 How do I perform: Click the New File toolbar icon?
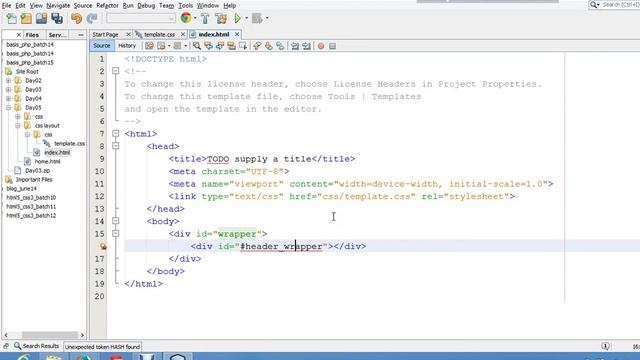coord(11,18)
